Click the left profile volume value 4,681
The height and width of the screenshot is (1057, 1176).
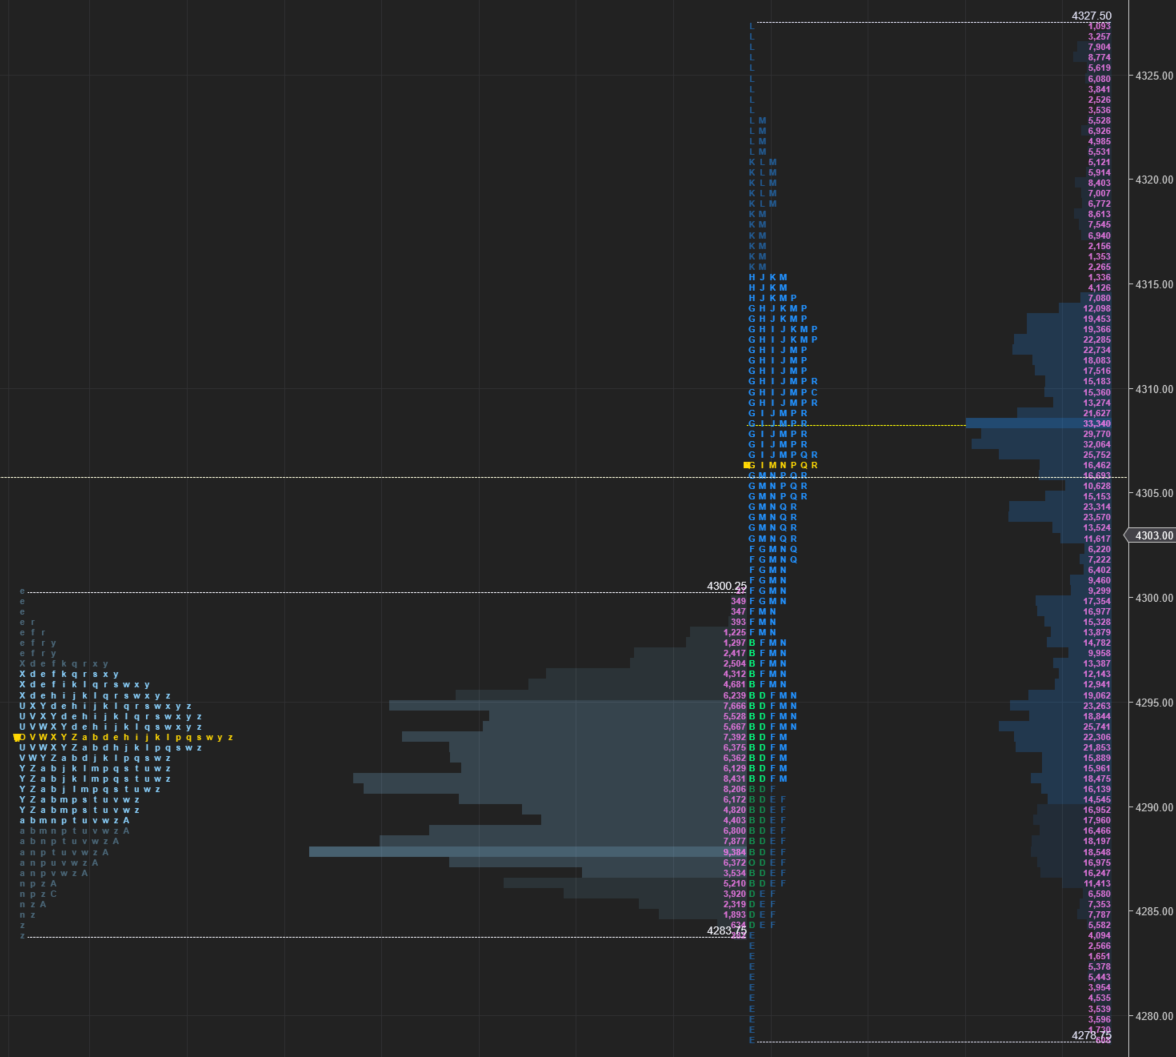[735, 684]
